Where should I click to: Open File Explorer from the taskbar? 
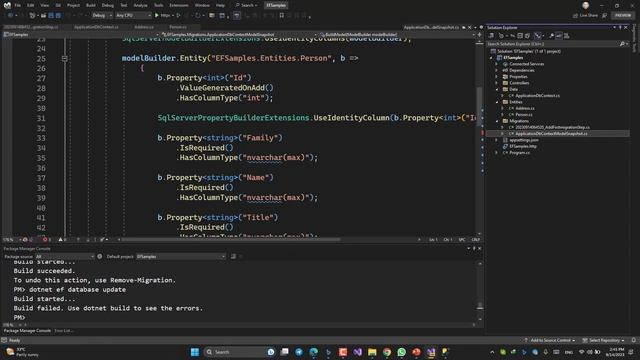coord(372,352)
